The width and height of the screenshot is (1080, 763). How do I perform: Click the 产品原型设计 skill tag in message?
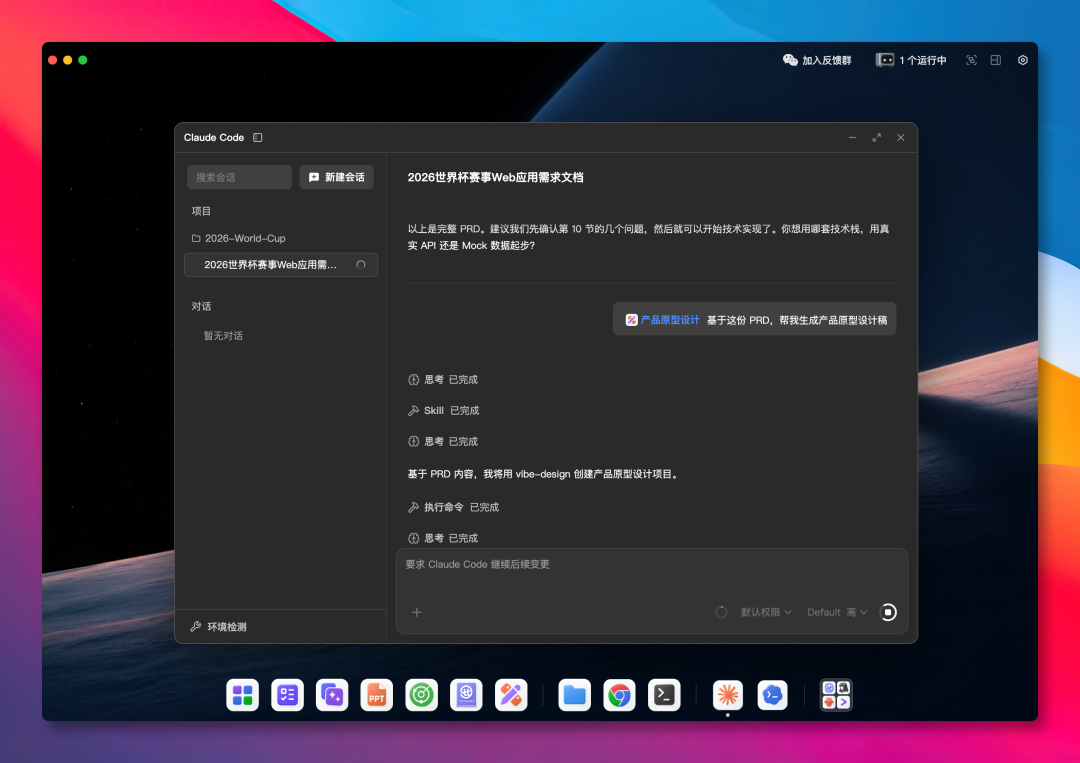(x=663, y=320)
